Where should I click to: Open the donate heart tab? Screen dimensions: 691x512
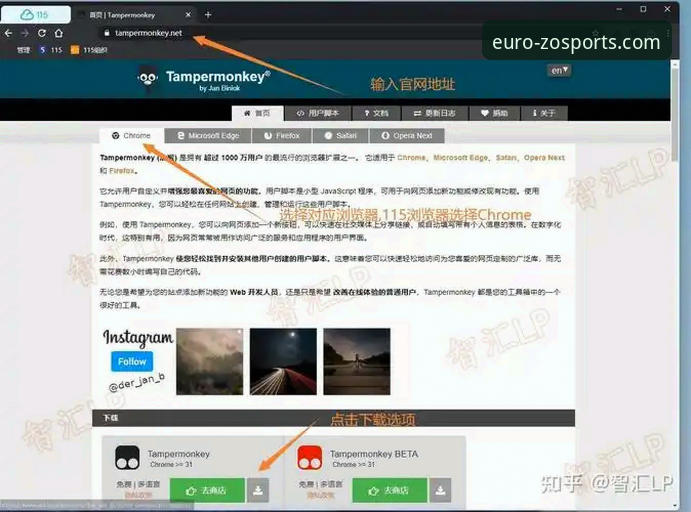point(494,113)
